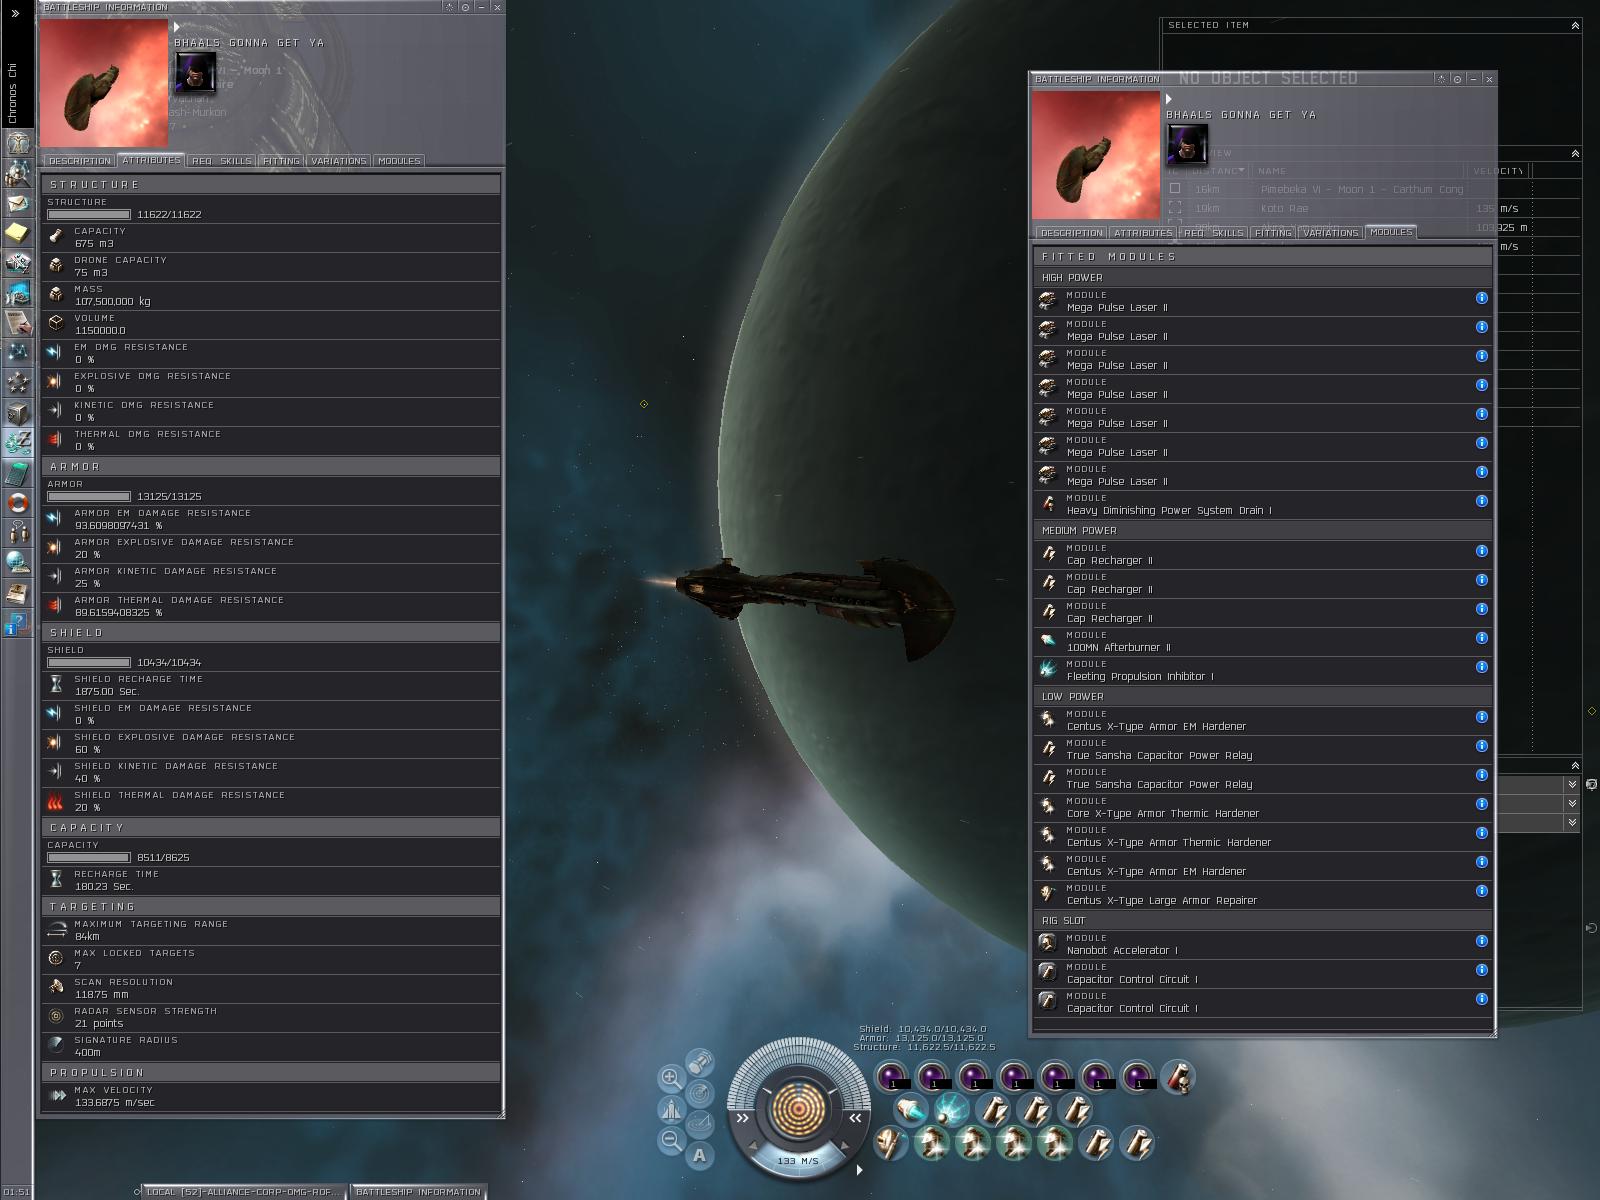Show info for 100MN Afterburner II

pyautogui.click(x=1481, y=638)
